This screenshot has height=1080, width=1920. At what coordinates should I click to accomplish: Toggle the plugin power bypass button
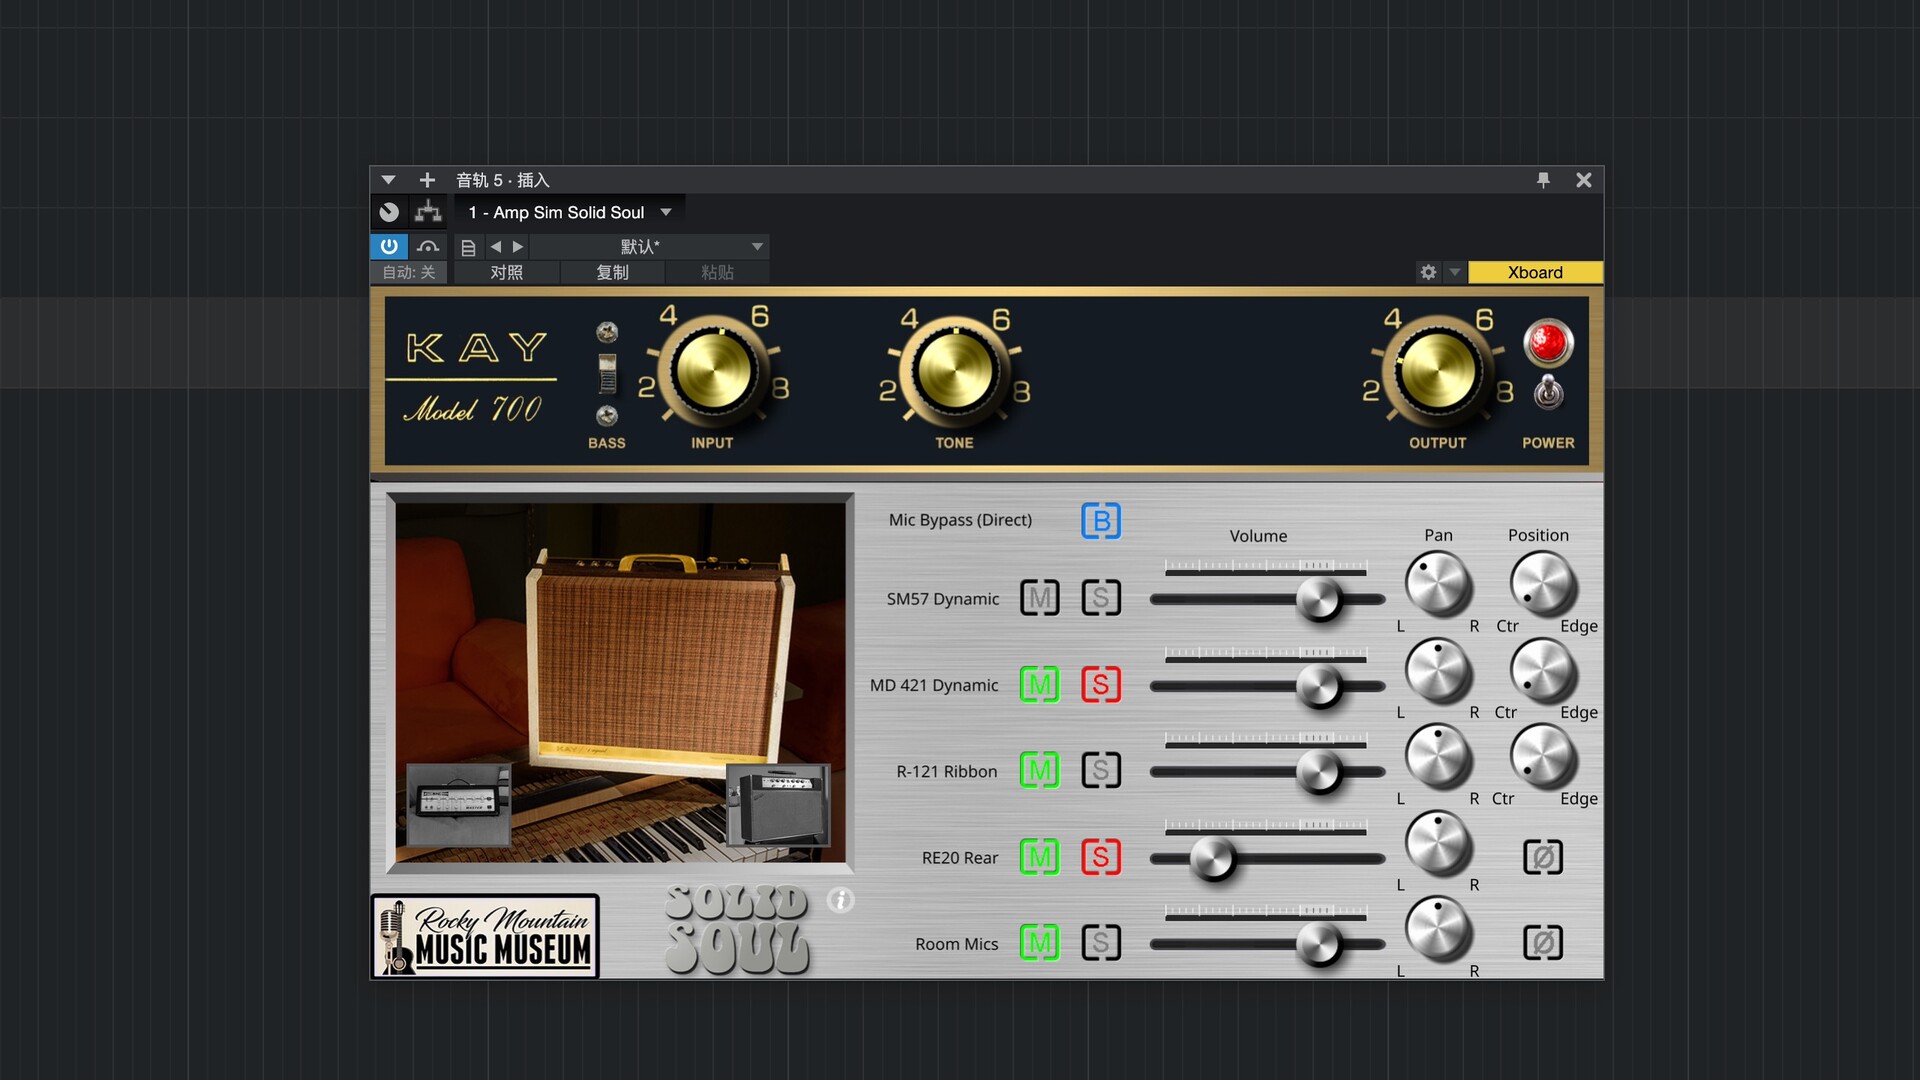(389, 246)
